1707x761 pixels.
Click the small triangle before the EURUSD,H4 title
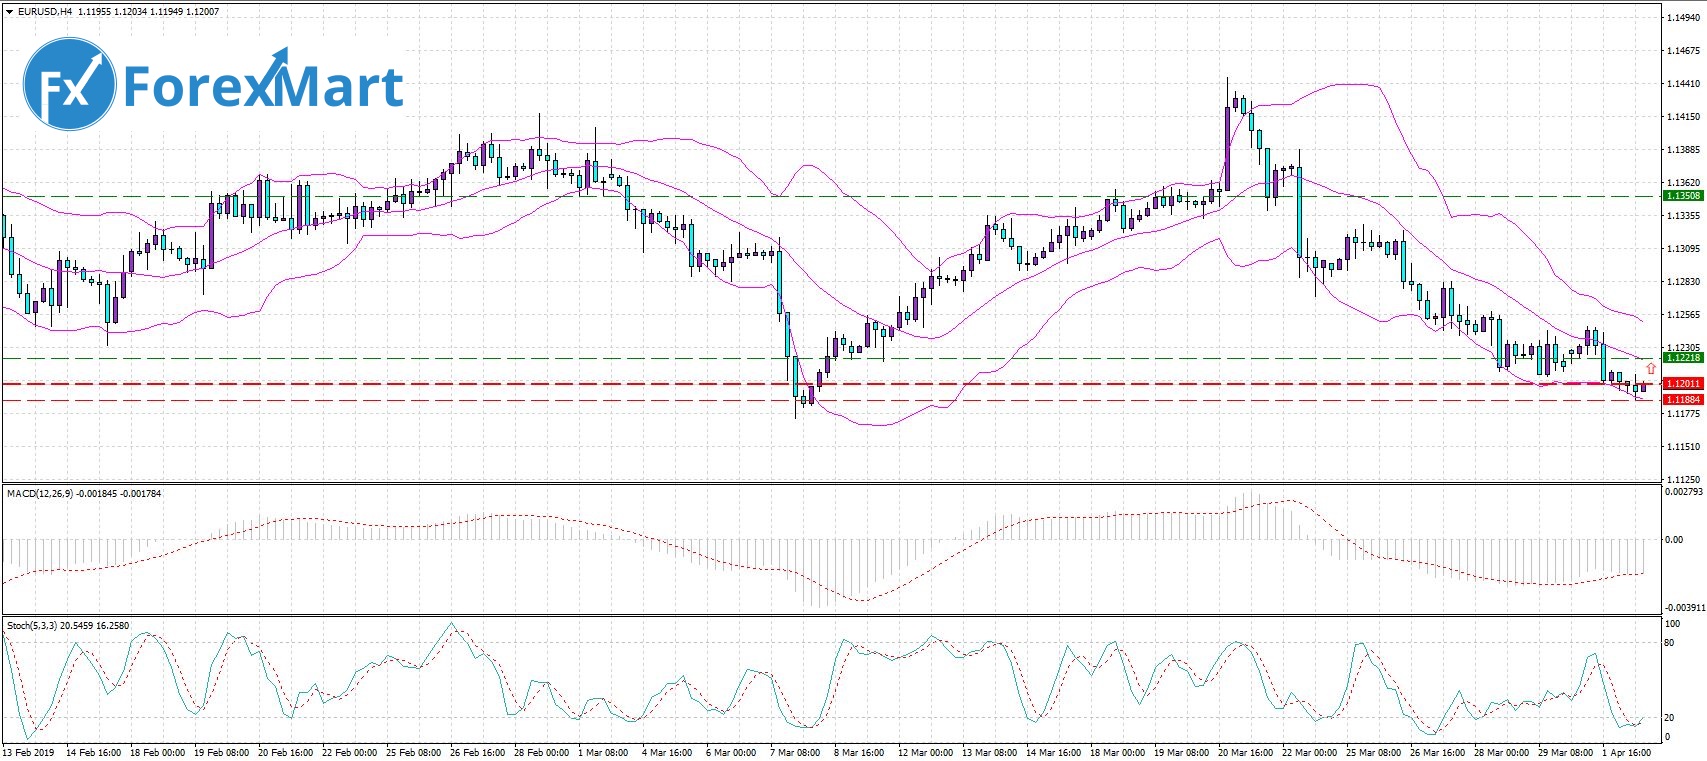[x=10, y=12]
